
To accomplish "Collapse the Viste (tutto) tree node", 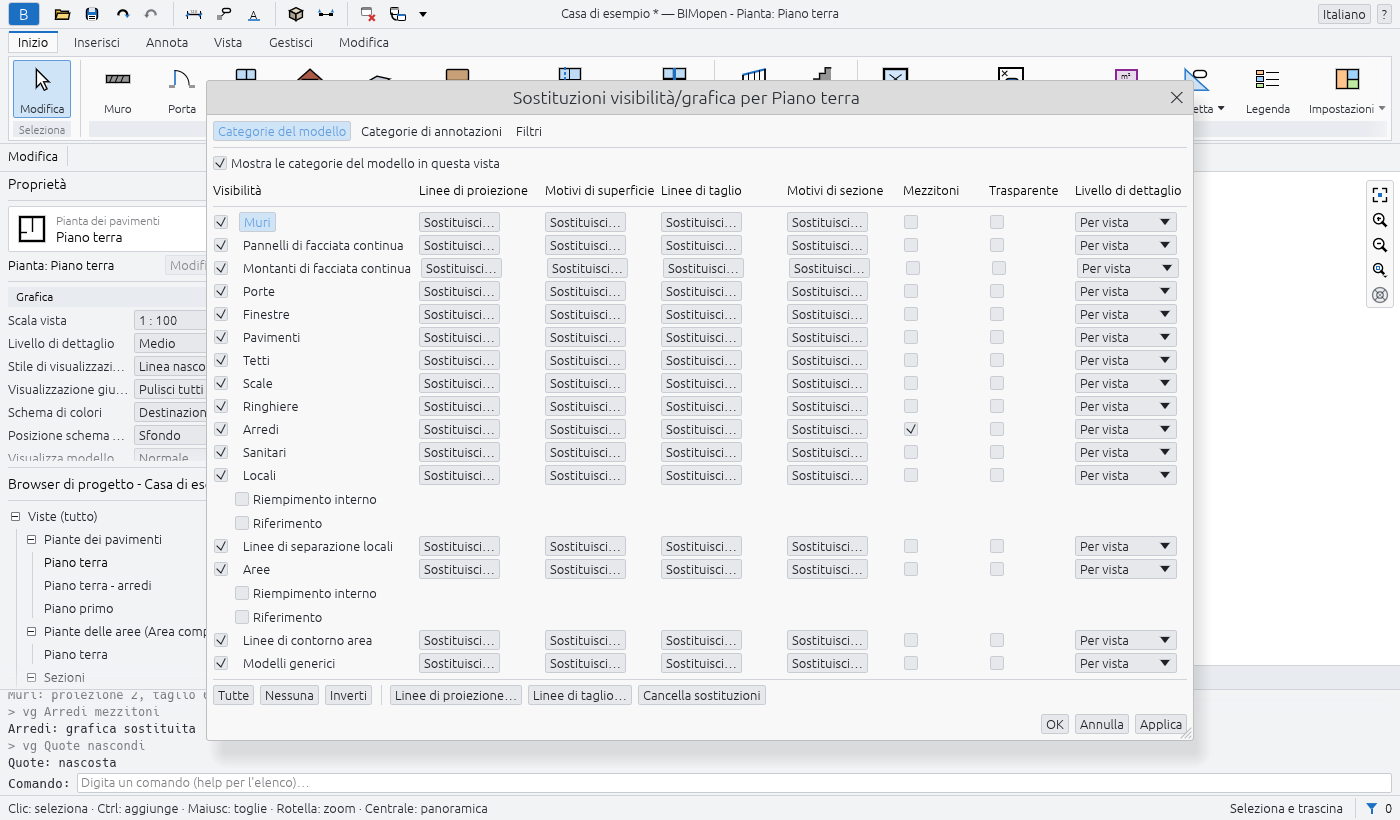I will pos(16,517).
